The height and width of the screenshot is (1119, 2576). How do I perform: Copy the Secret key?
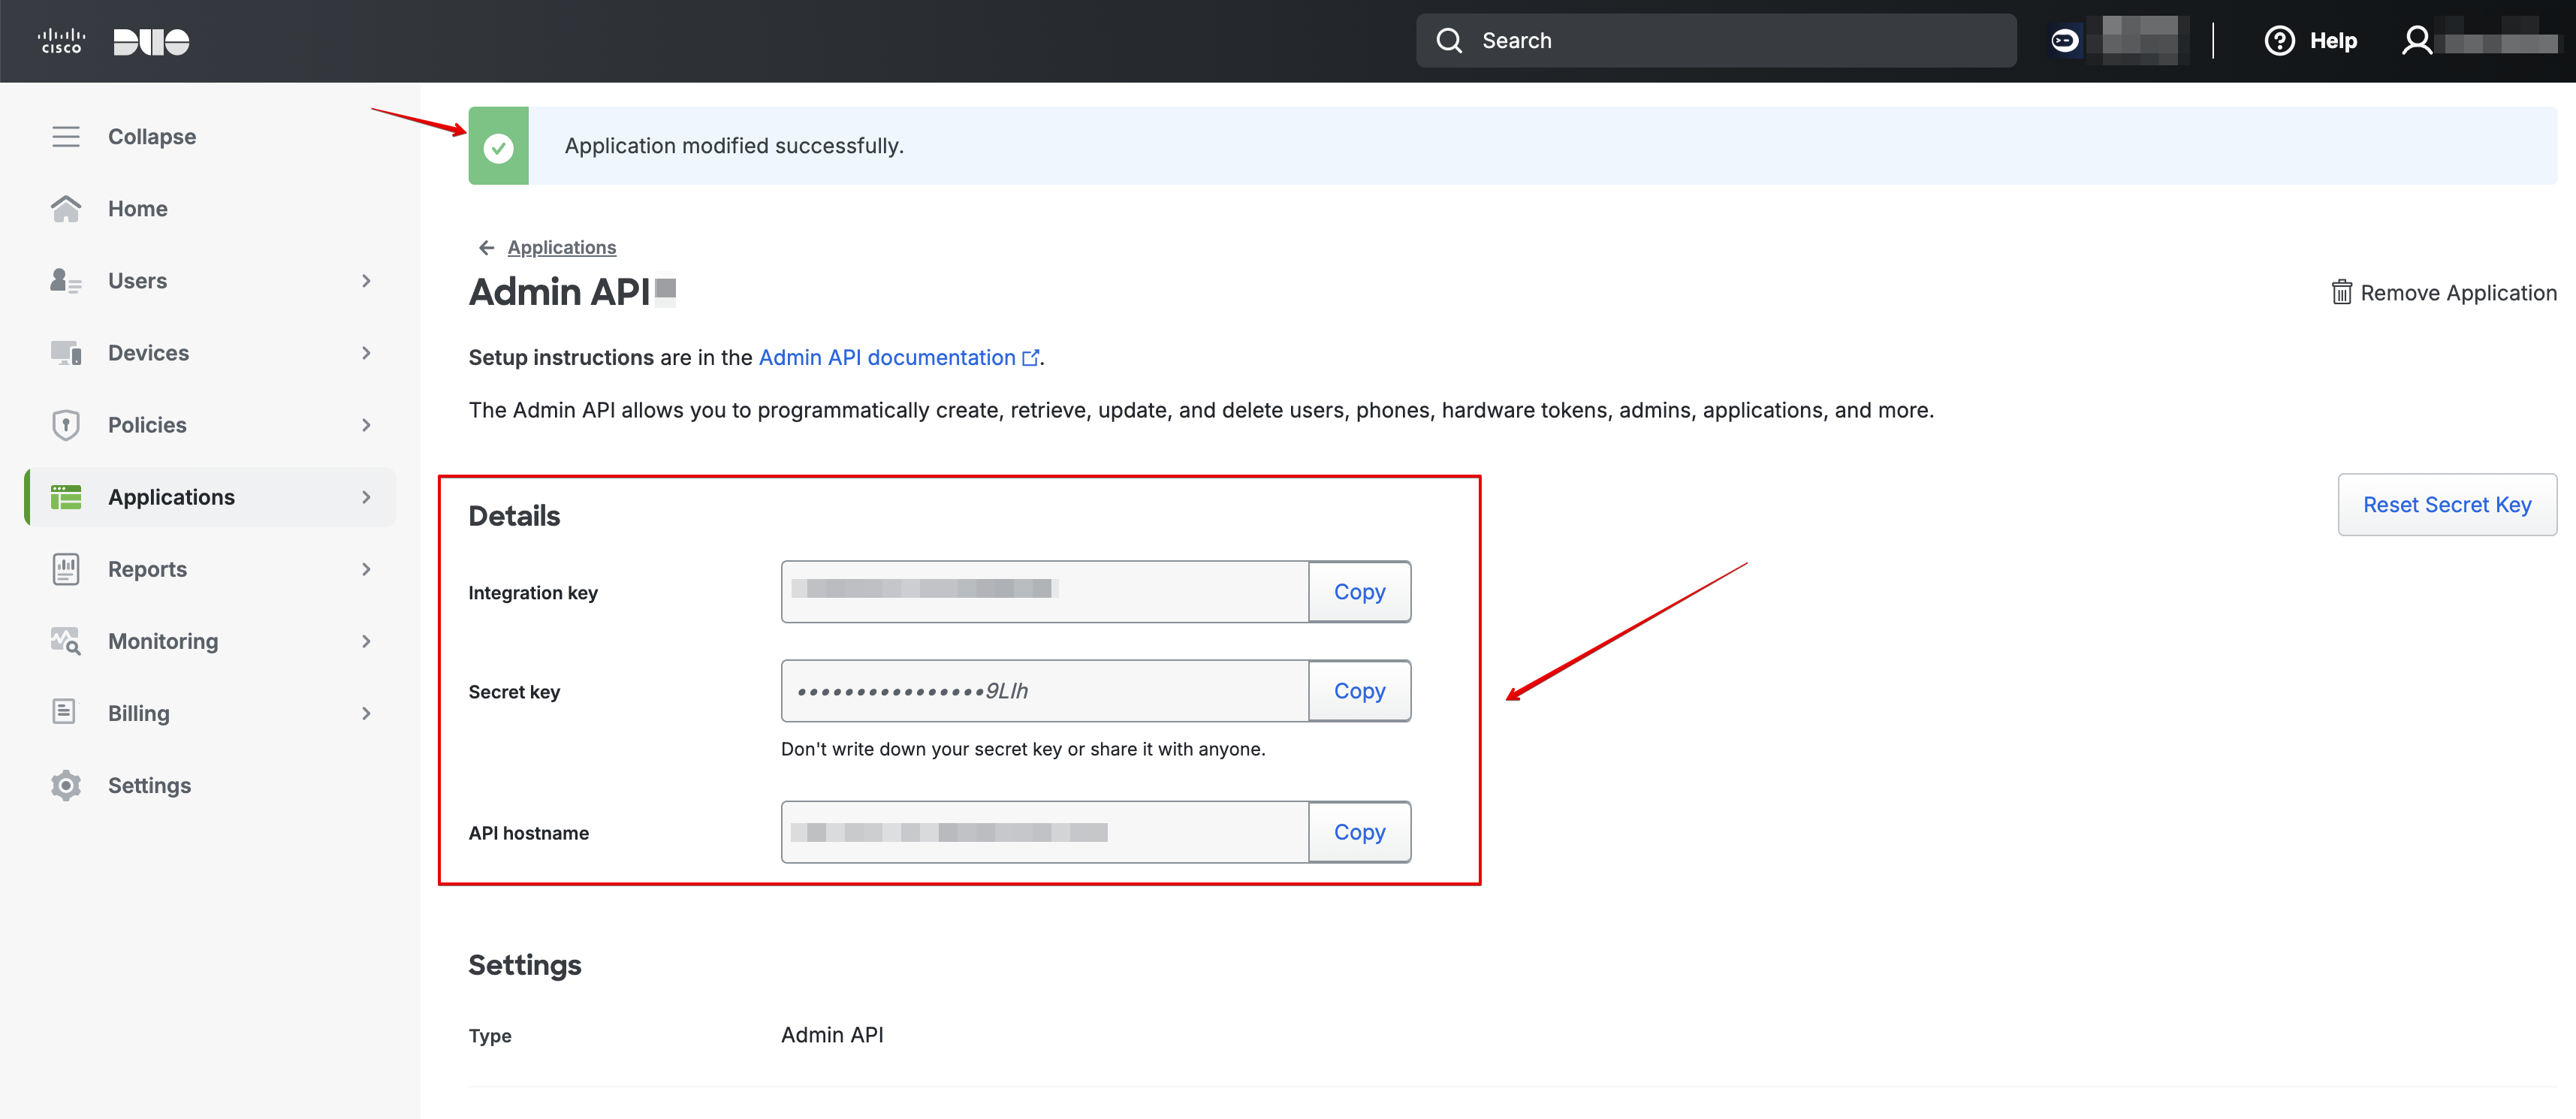point(1359,691)
